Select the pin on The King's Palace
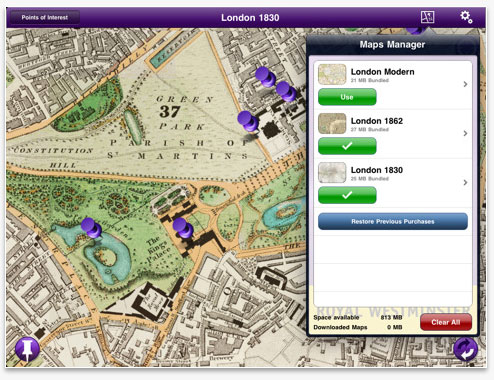Screen dimensions: 494x380 (x=182, y=228)
